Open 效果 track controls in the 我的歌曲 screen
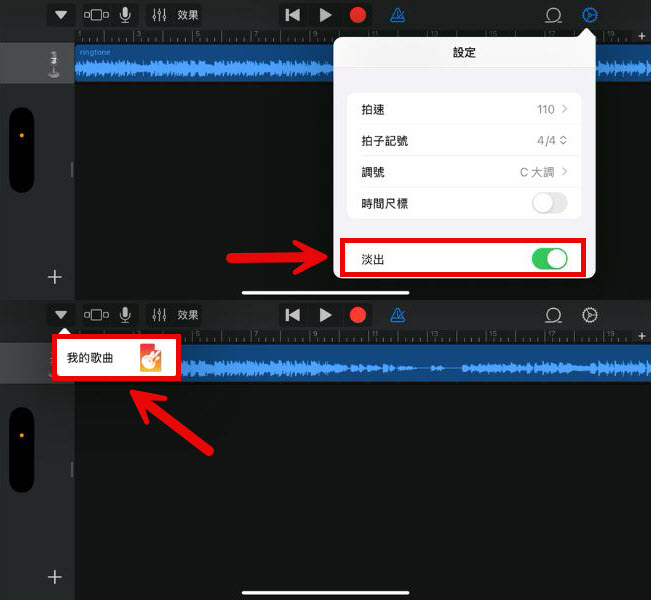The width and height of the screenshot is (651, 600). click(175, 315)
